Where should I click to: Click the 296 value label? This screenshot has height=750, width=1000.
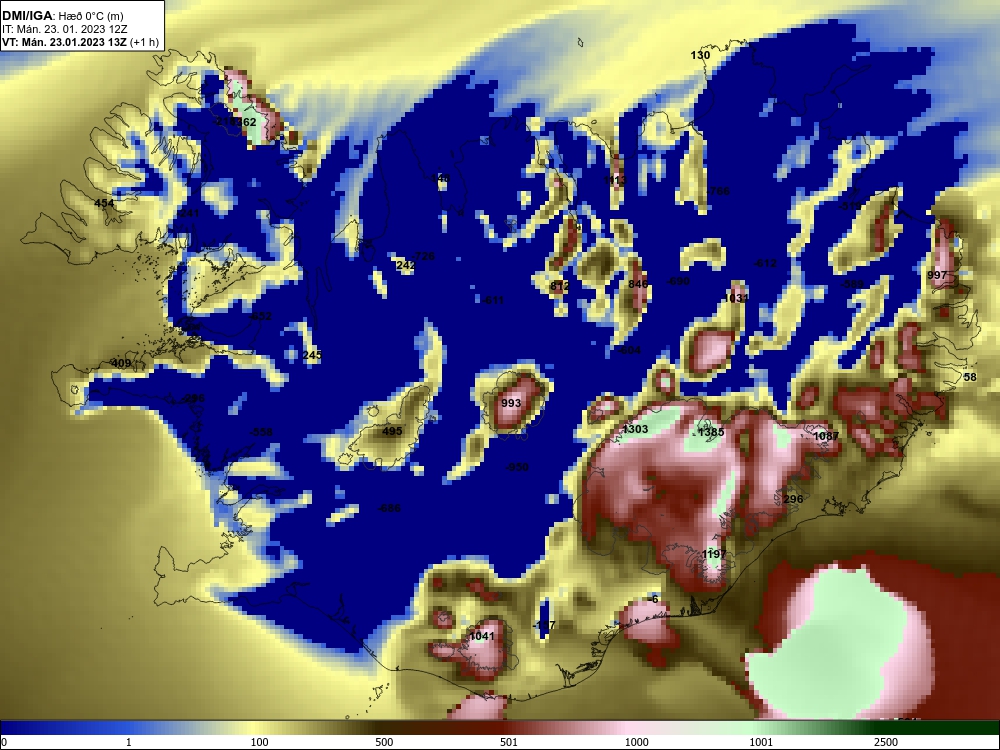coord(793,499)
